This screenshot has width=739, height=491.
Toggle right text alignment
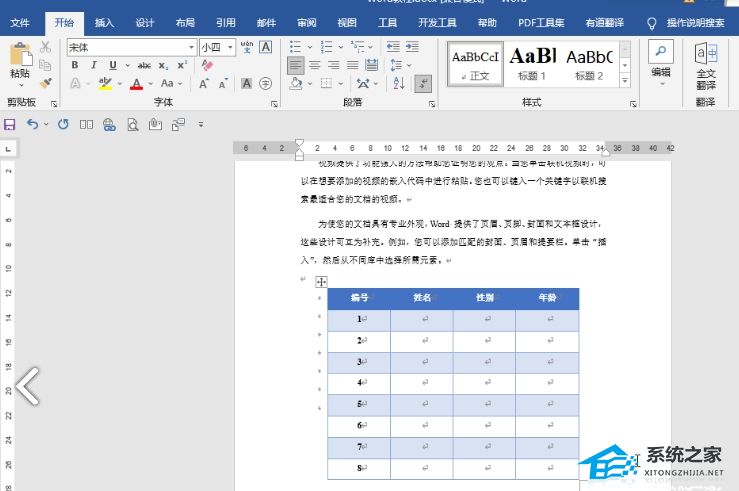coord(334,65)
